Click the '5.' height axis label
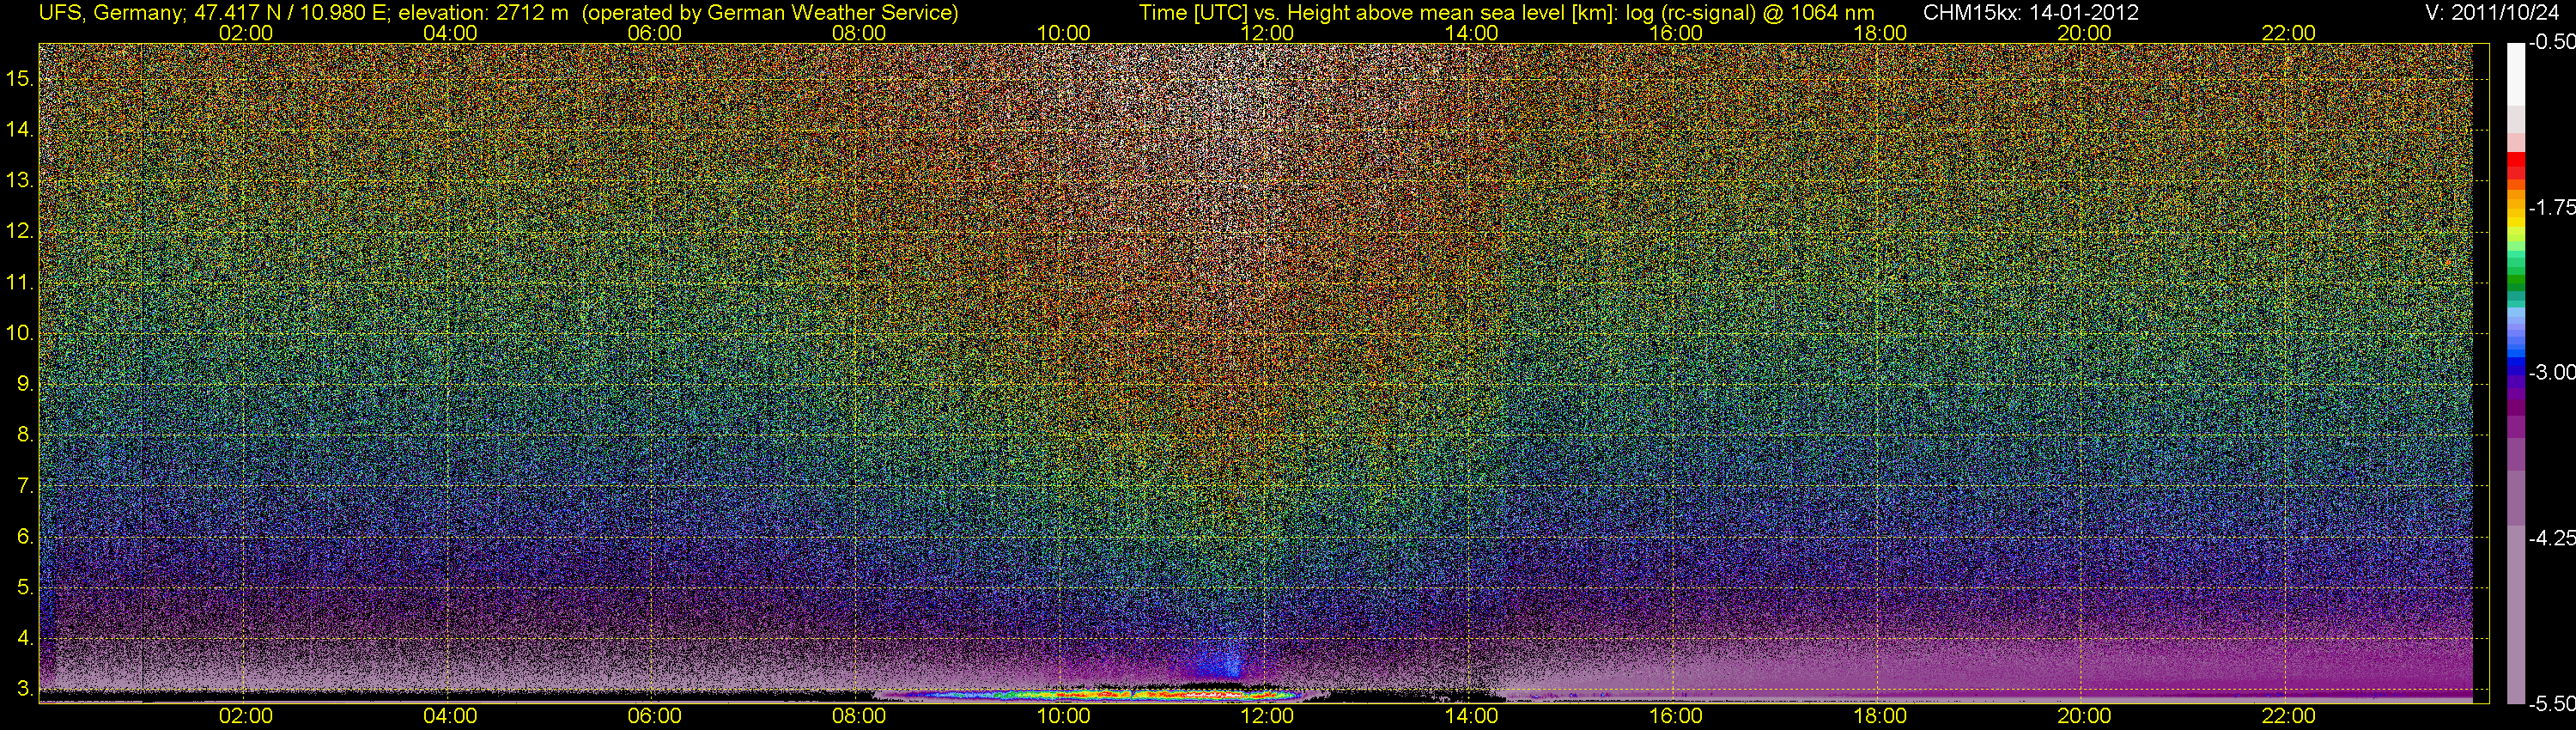Screen dimensions: 2576x730 tap(24, 587)
